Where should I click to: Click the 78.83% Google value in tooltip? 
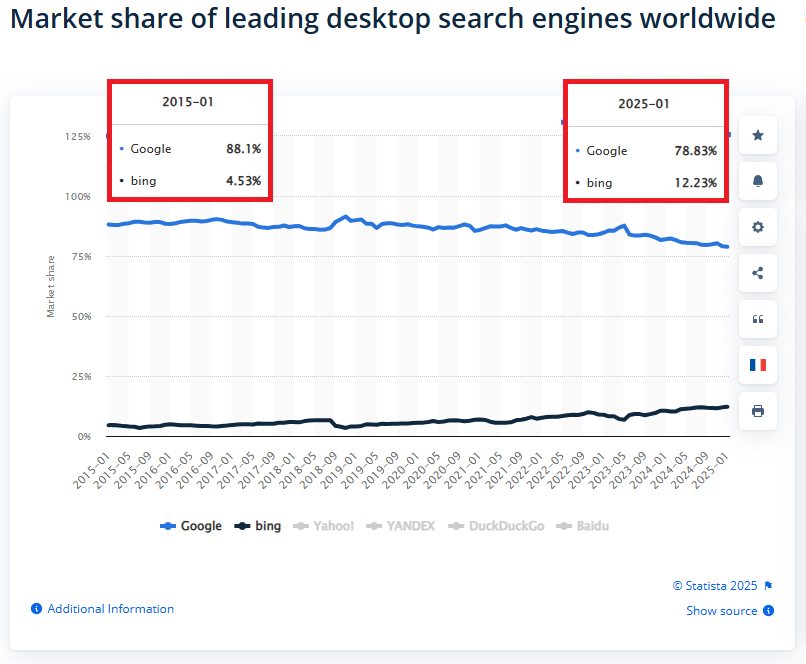pos(695,151)
